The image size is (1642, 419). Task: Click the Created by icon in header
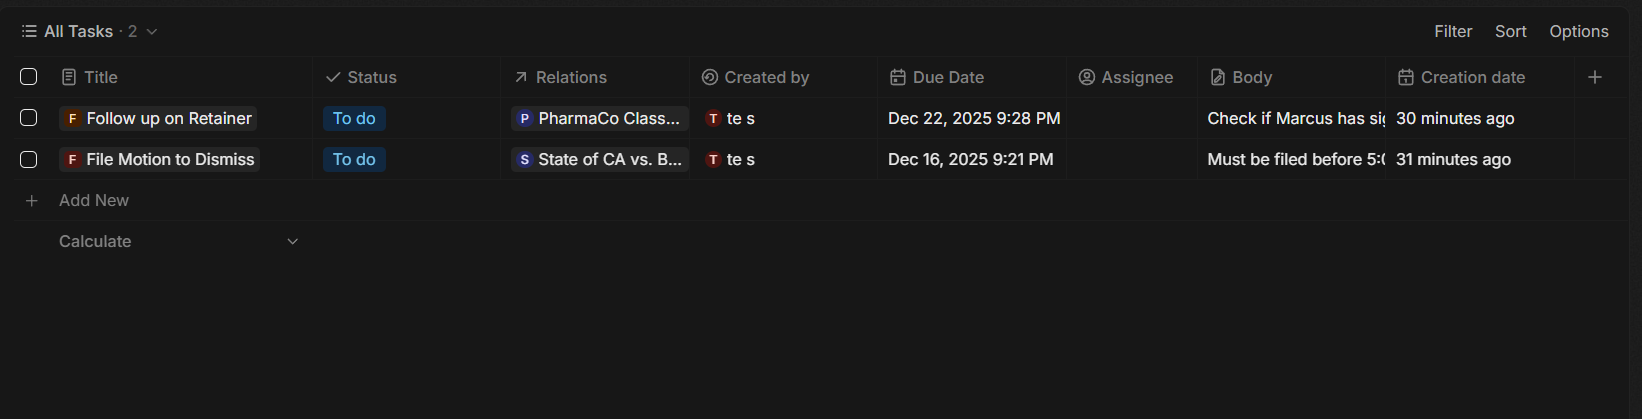tap(710, 78)
